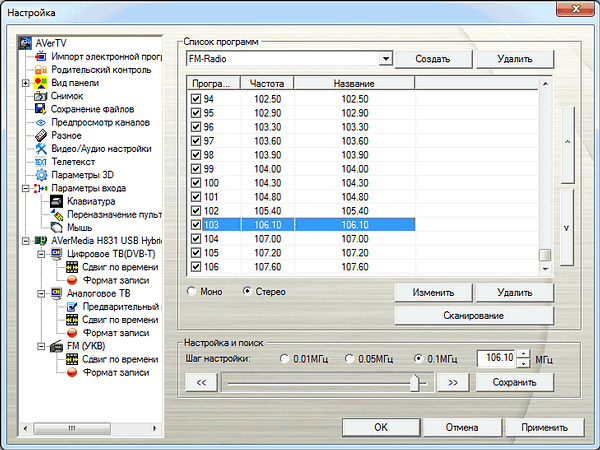Screen dimensions: 600x450
Task: Select 0.01МГц tuning step
Action: point(284,359)
